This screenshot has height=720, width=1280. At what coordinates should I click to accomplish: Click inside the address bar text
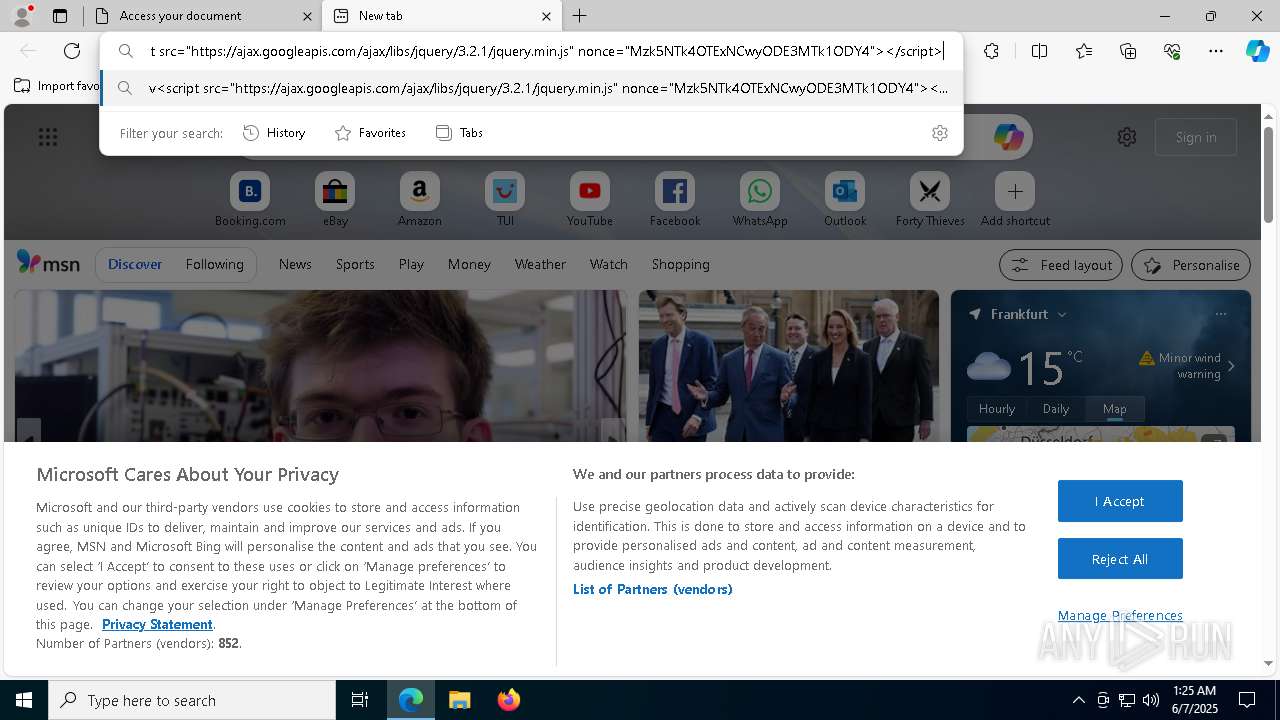pyautogui.click(x=546, y=51)
